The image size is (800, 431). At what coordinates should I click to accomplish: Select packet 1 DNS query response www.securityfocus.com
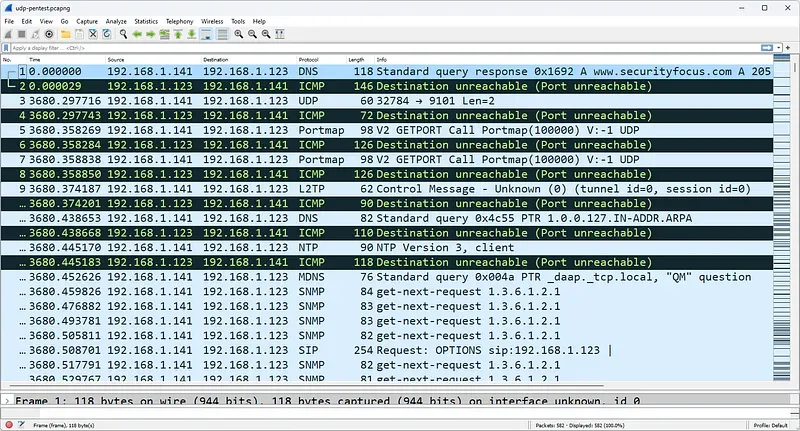click(387, 71)
